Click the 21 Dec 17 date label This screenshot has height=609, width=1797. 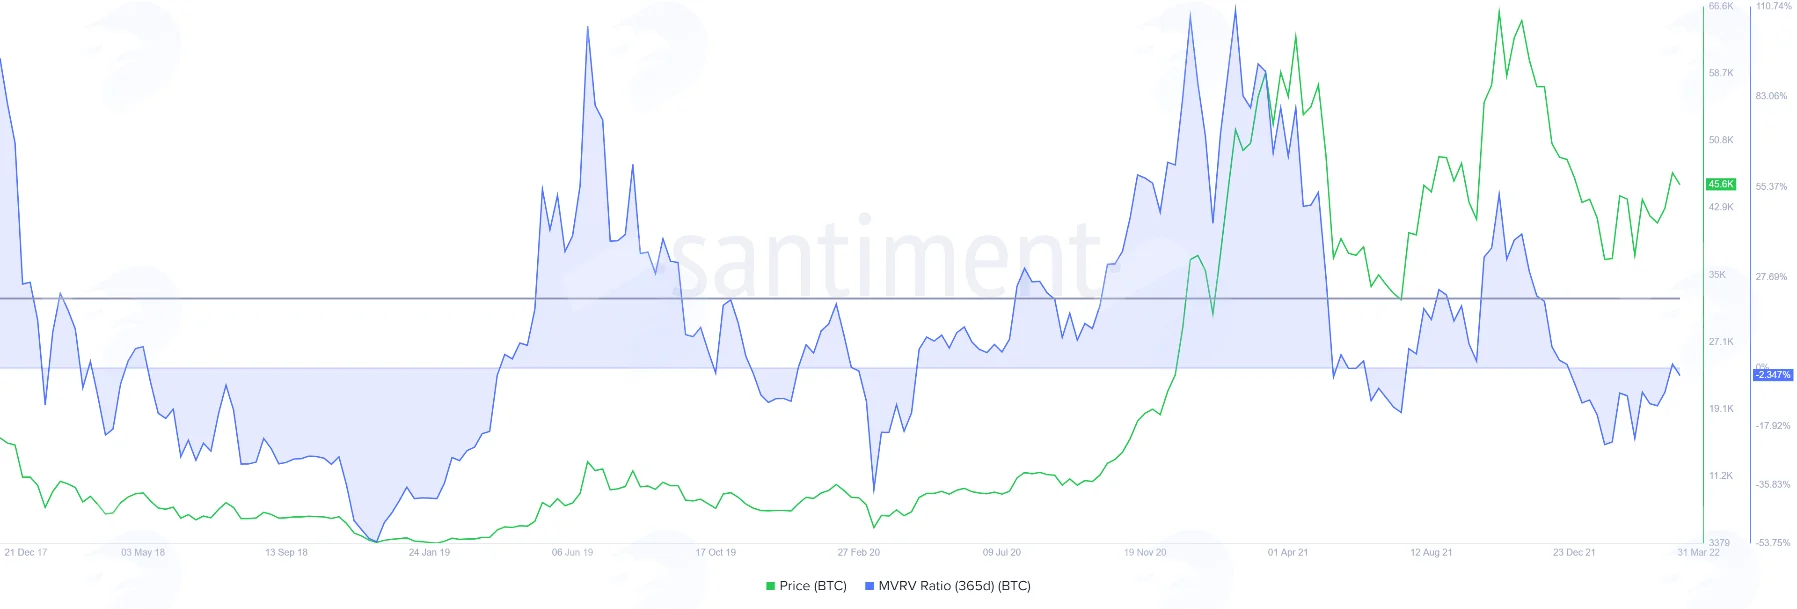pos(26,552)
